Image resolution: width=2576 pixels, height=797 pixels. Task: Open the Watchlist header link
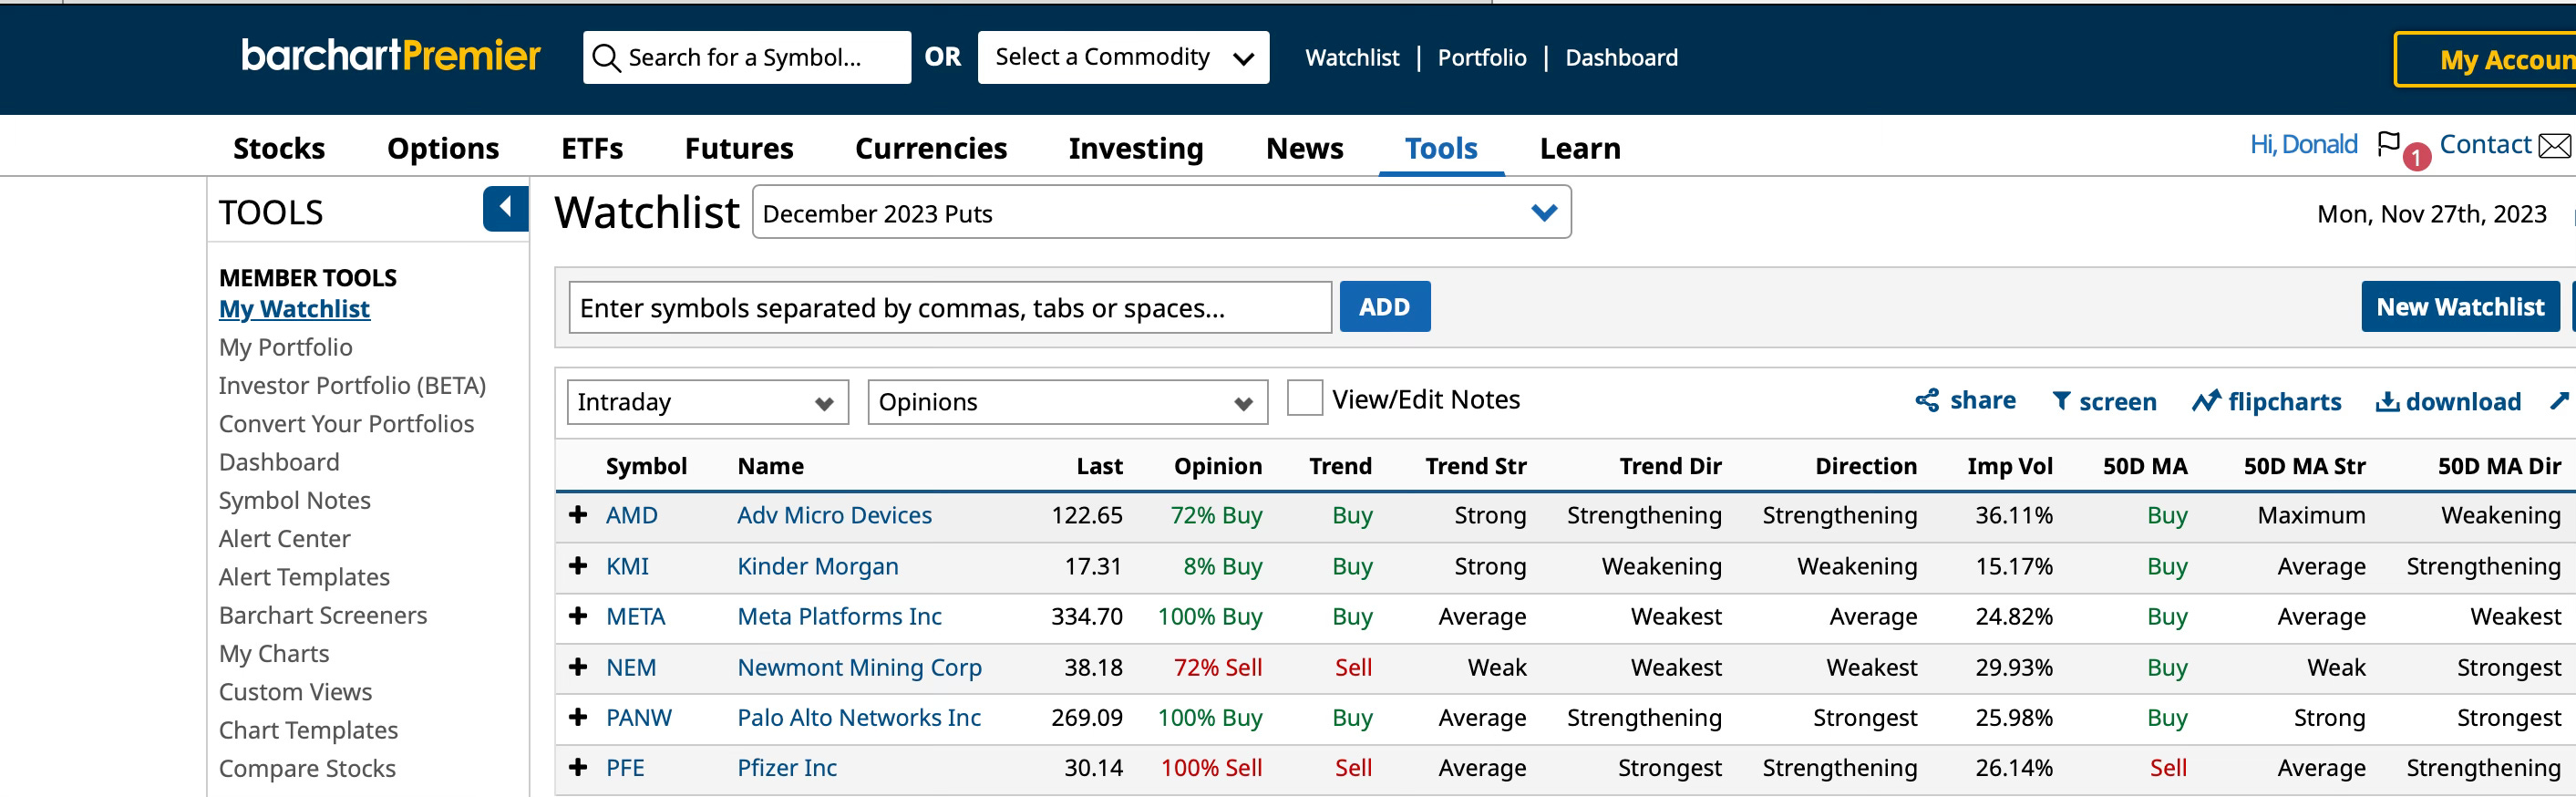point(1352,57)
